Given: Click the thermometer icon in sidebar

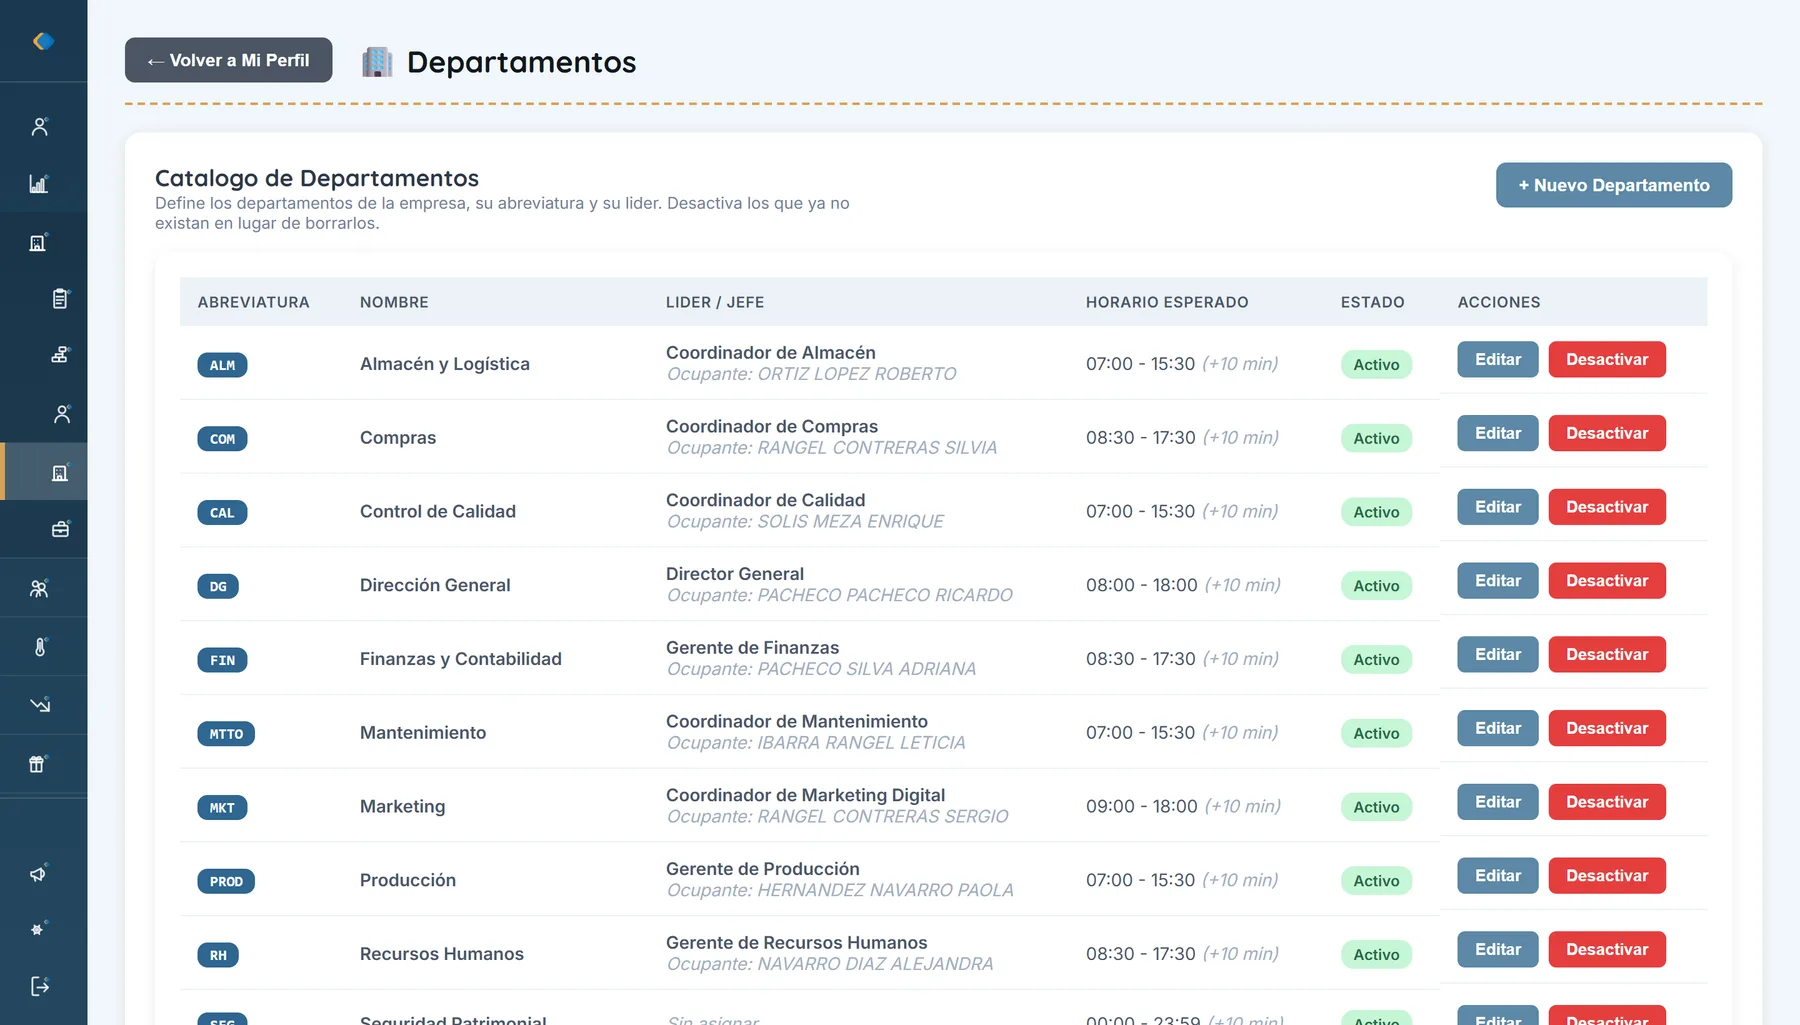Looking at the screenshot, I should [40, 647].
